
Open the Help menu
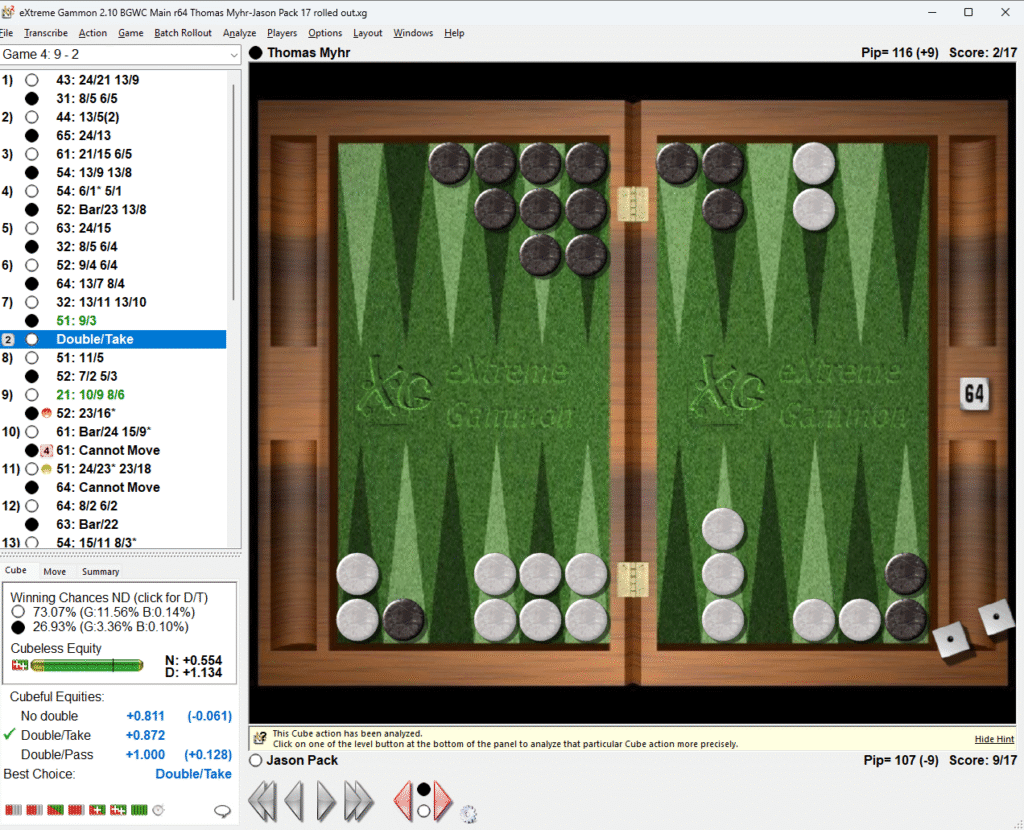(x=454, y=33)
